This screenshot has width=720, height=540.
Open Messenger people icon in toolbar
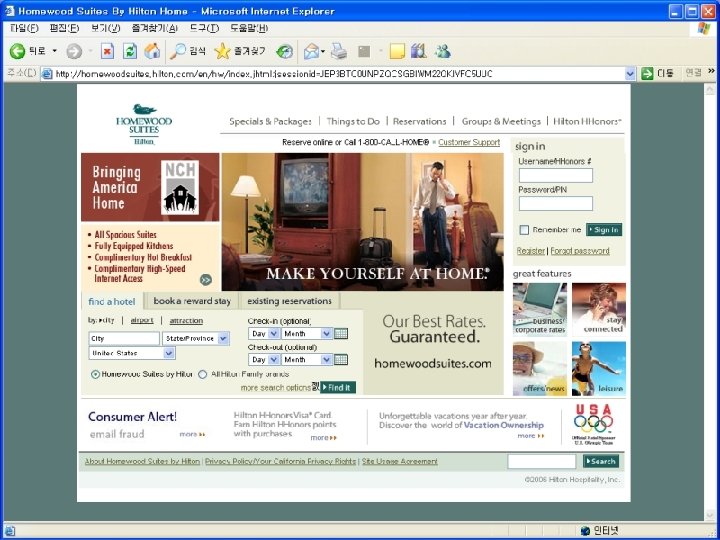(443, 51)
